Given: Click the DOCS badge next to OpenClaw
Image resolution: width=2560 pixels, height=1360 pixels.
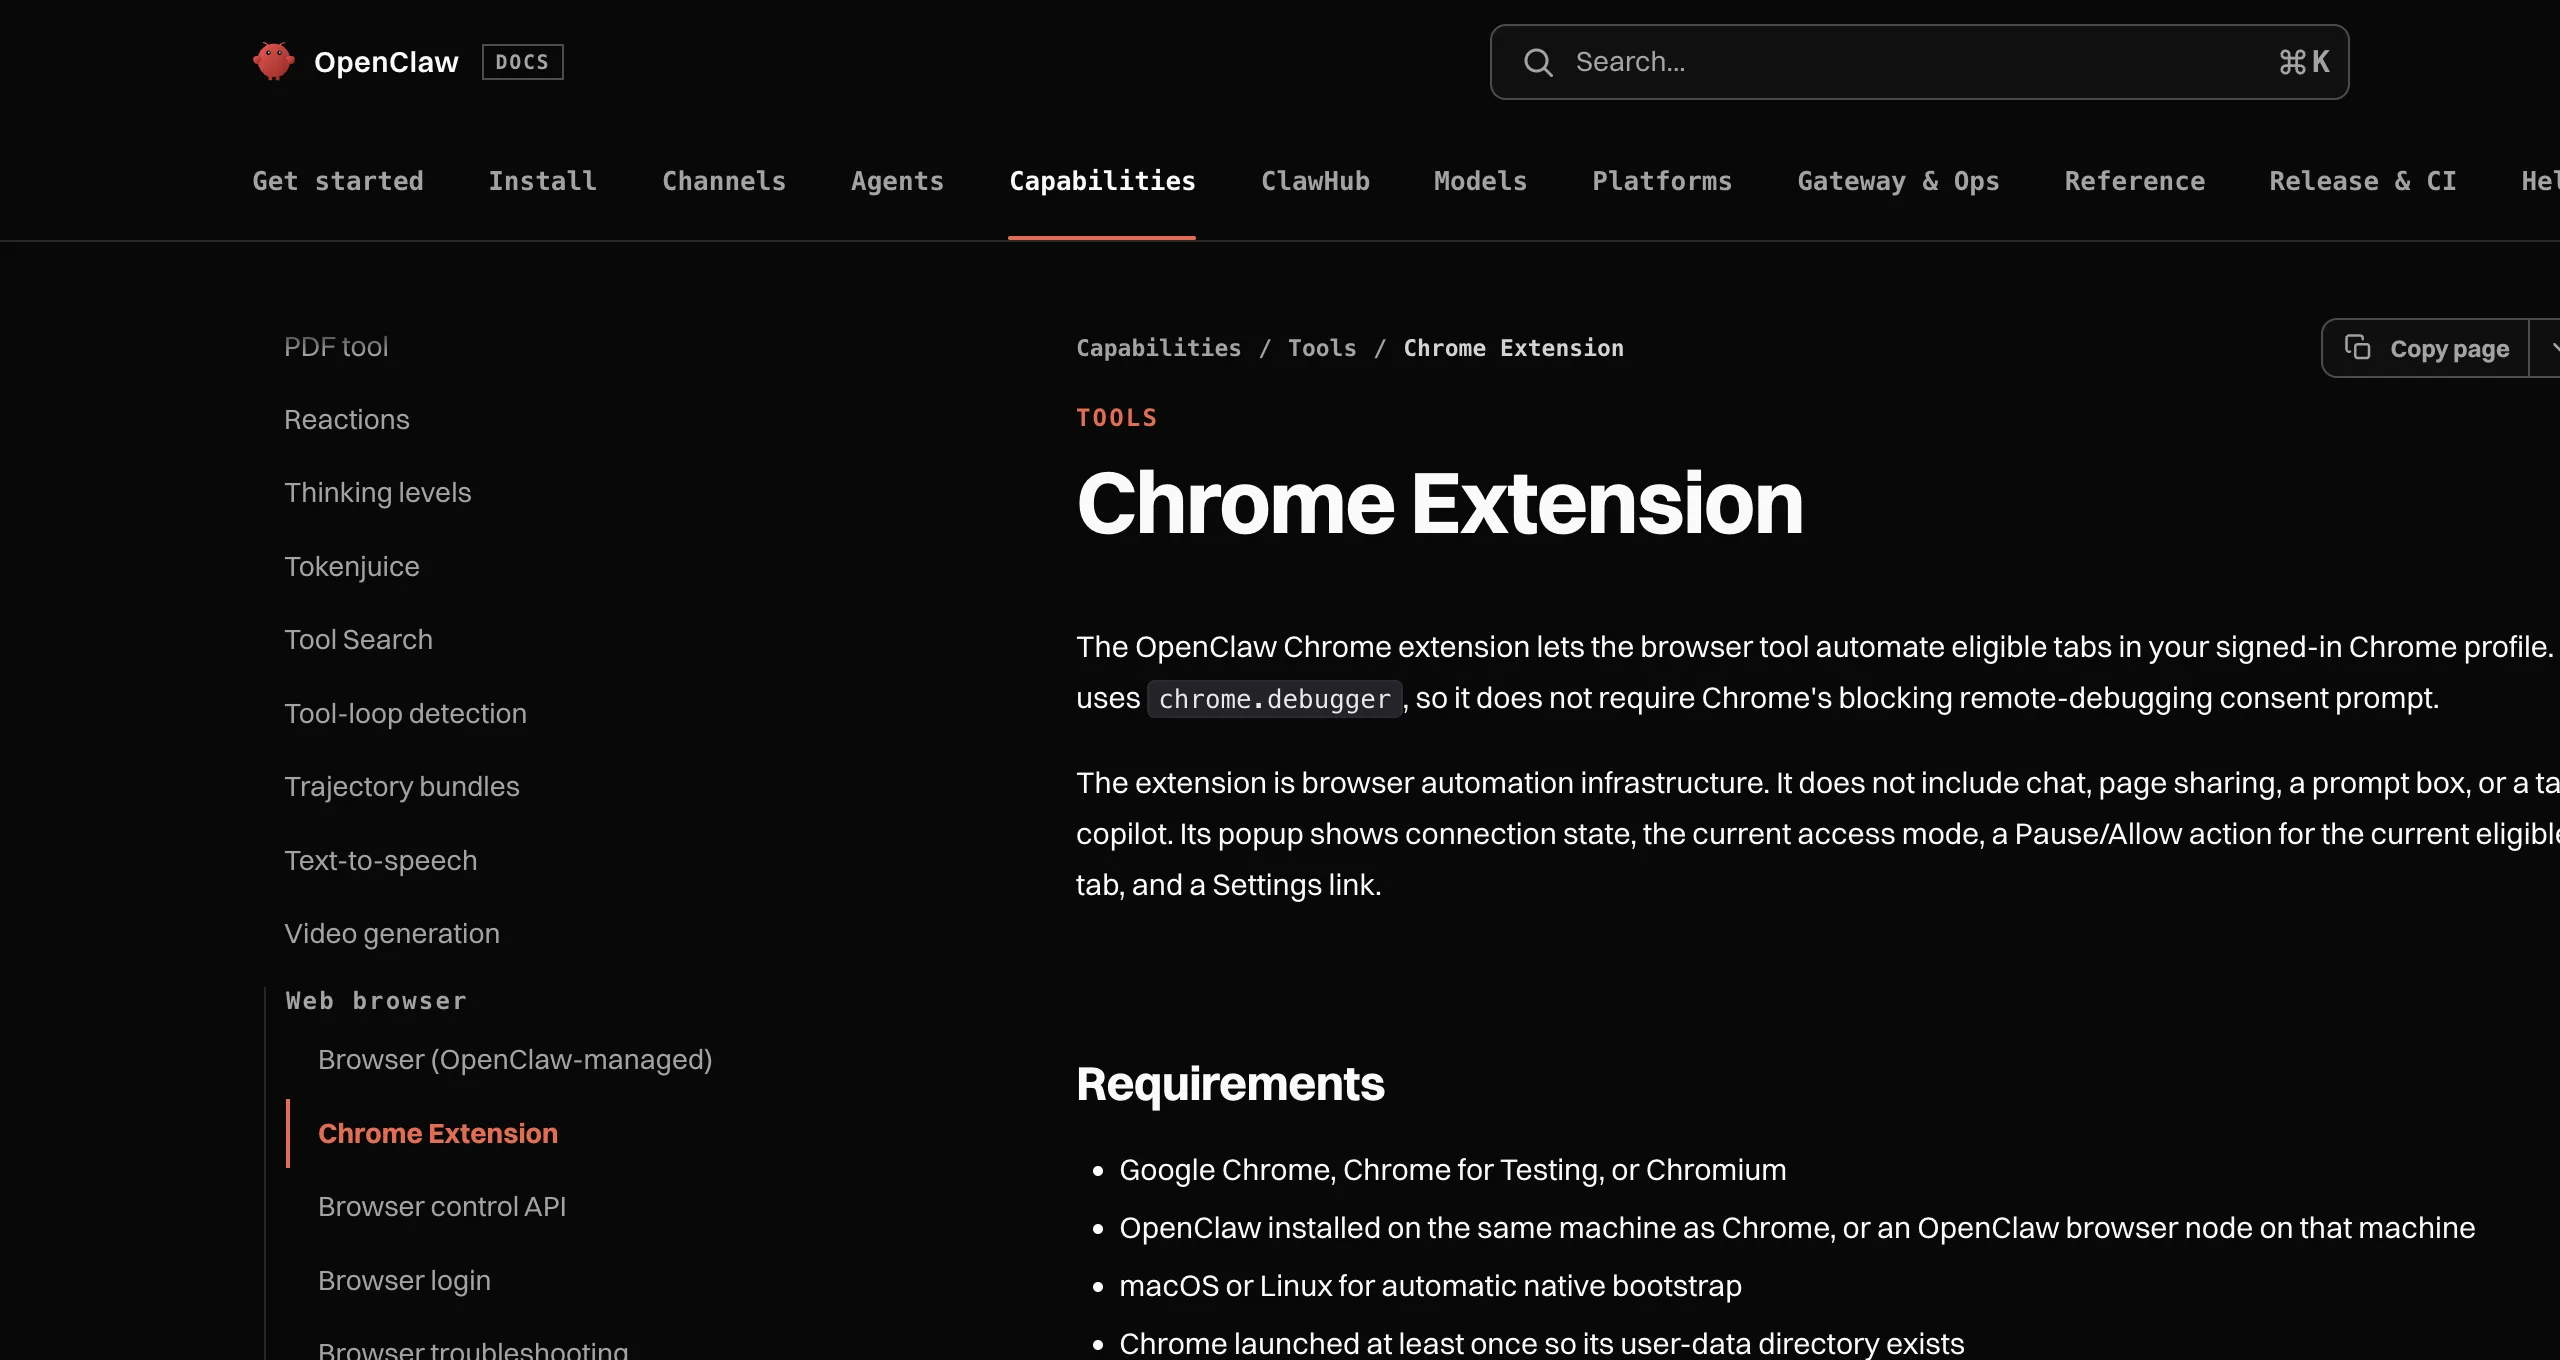Looking at the screenshot, I should 522,62.
